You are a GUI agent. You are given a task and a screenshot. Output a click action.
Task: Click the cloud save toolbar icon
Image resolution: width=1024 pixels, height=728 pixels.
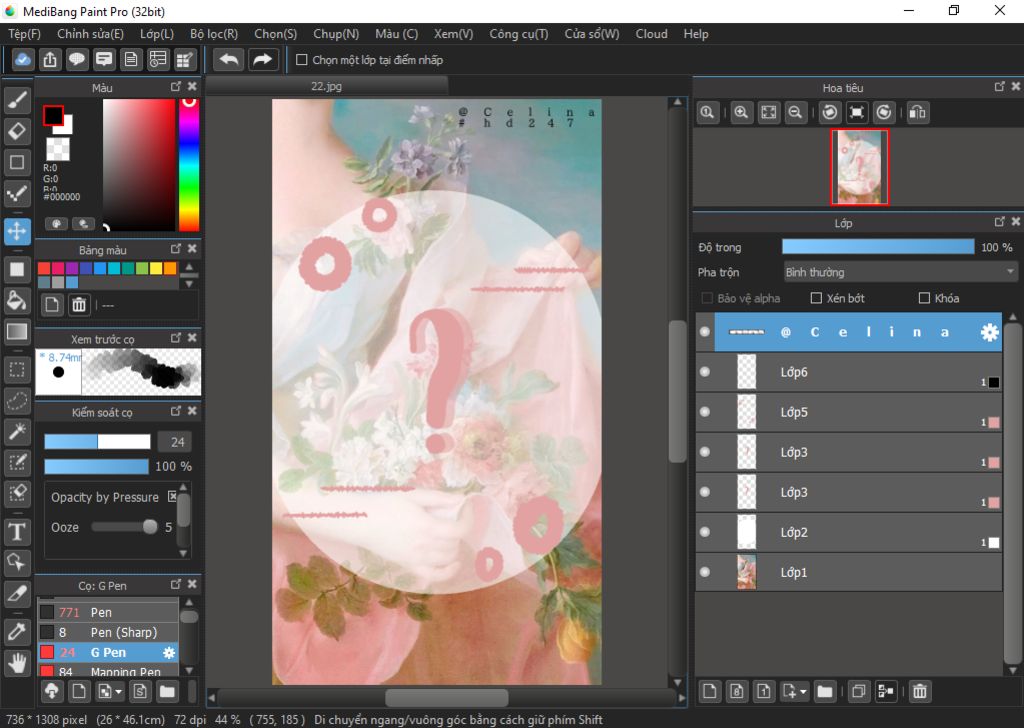(x=22, y=59)
